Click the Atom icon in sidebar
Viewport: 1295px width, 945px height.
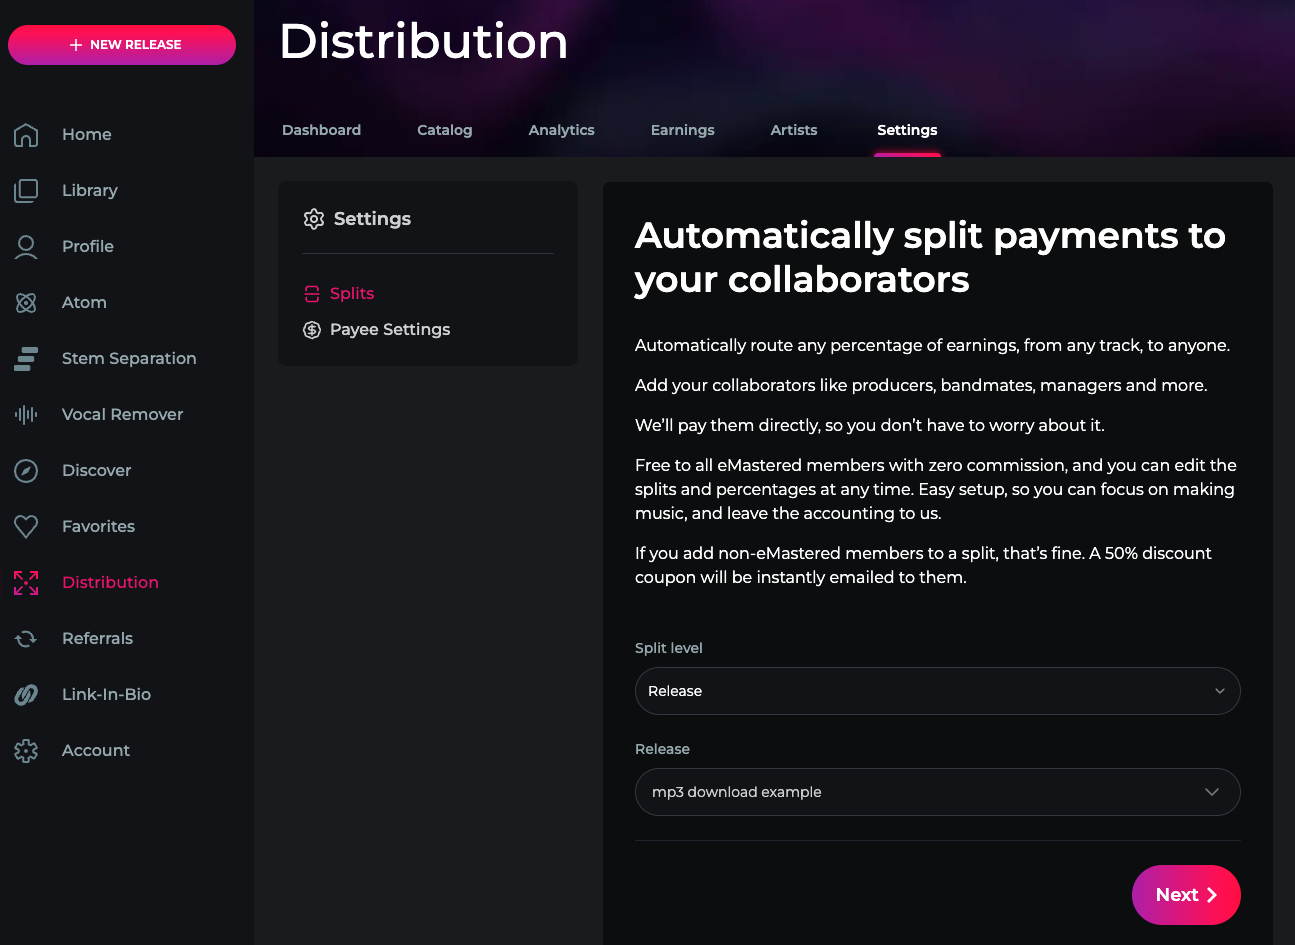tap(26, 303)
